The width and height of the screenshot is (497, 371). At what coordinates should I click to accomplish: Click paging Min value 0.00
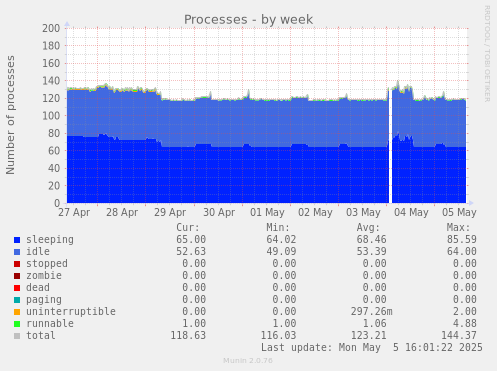coord(284,300)
